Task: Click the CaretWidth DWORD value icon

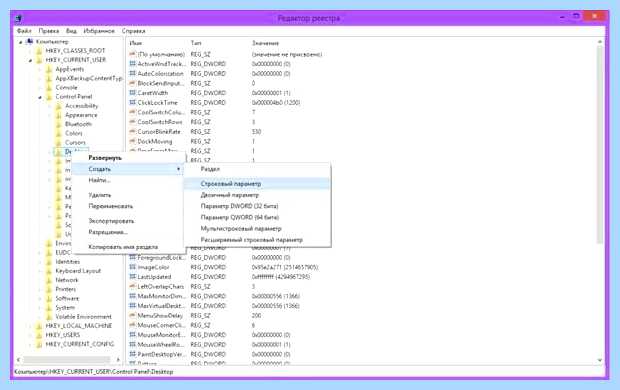Action: 132,93
